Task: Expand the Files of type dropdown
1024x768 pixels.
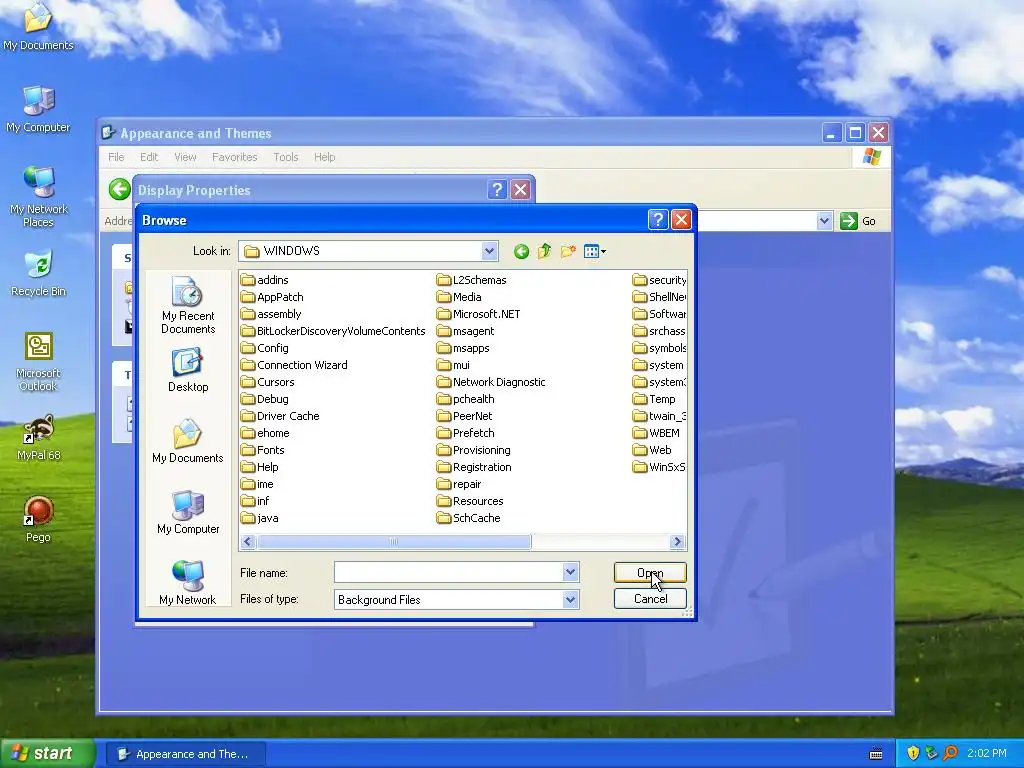Action: point(570,599)
